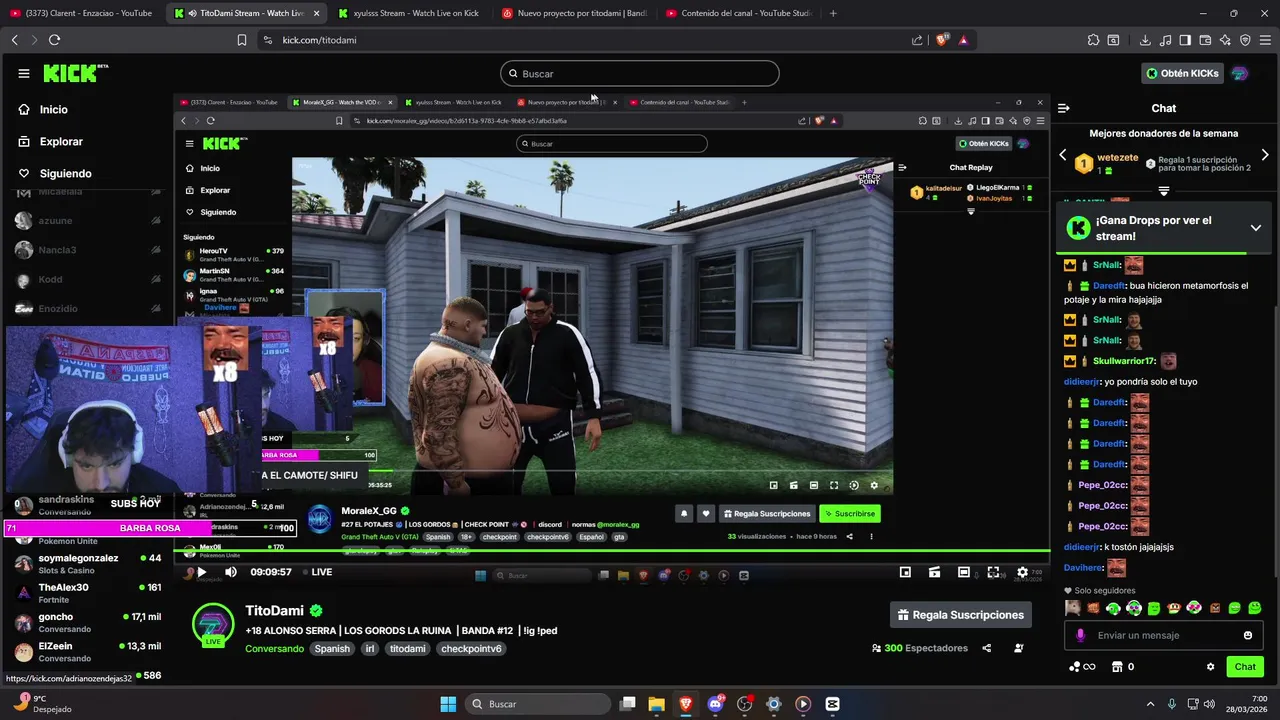
Task: Switch to Contenido del canal tab
Action: point(739,13)
